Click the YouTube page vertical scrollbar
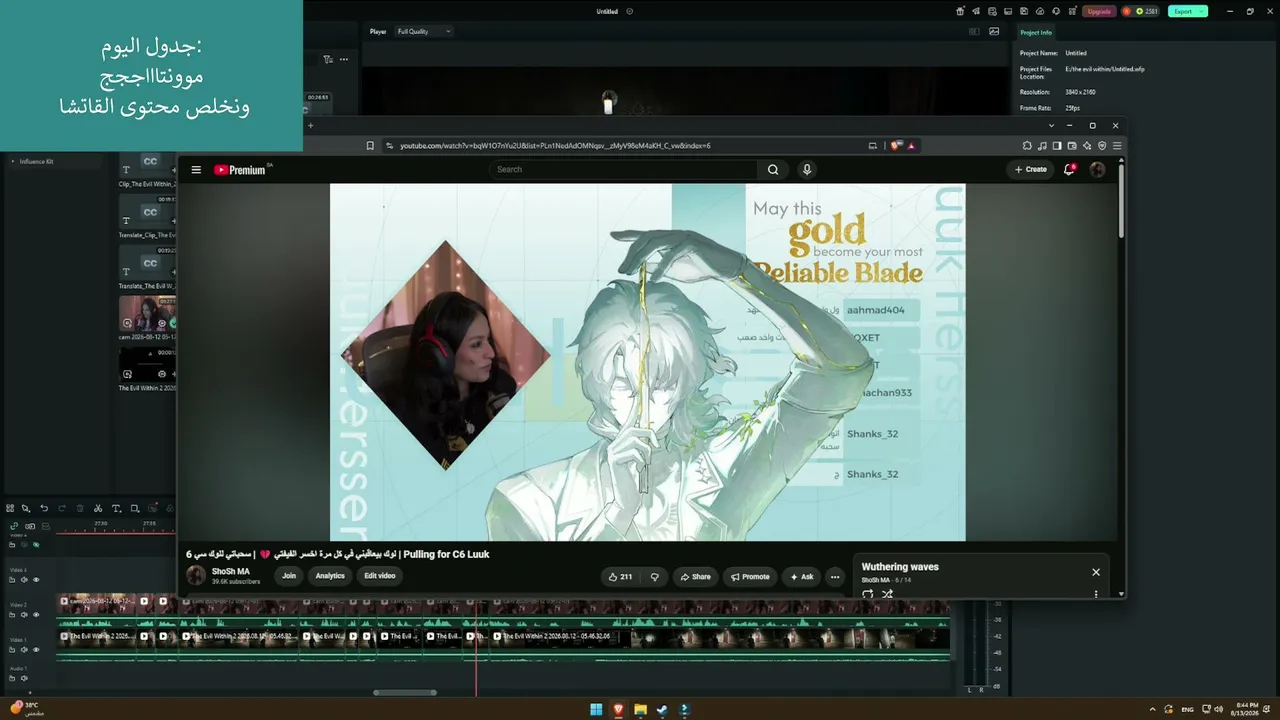The height and width of the screenshot is (720, 1280). tap(1121, 200)
